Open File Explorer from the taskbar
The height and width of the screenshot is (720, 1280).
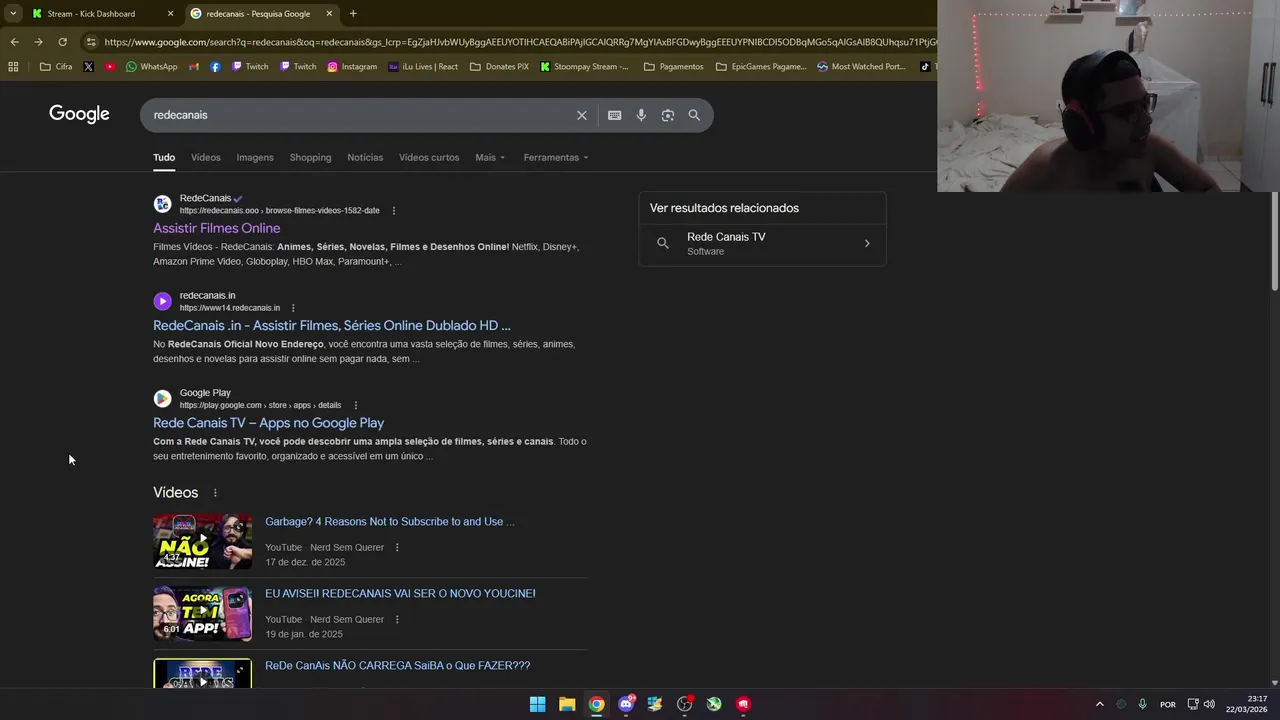pyautogui.click(x=567, y=704)
